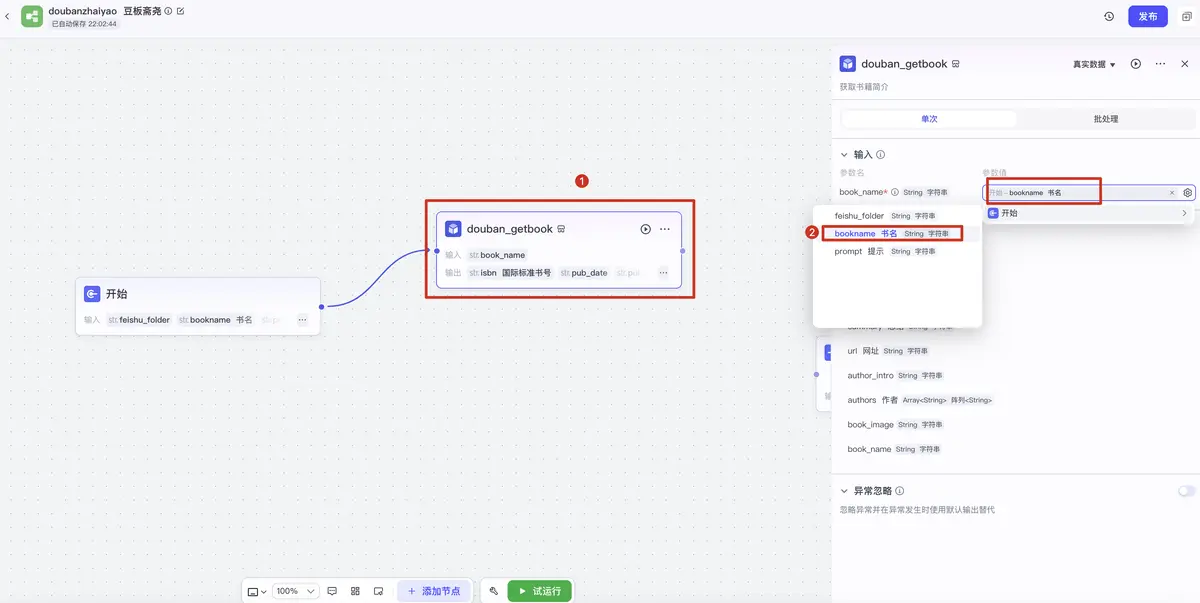1200x603 pixels.
Task: Toggle the 异常忽略 error-ignore switch
Action: pyautogui.click(x=1186, y=491)
